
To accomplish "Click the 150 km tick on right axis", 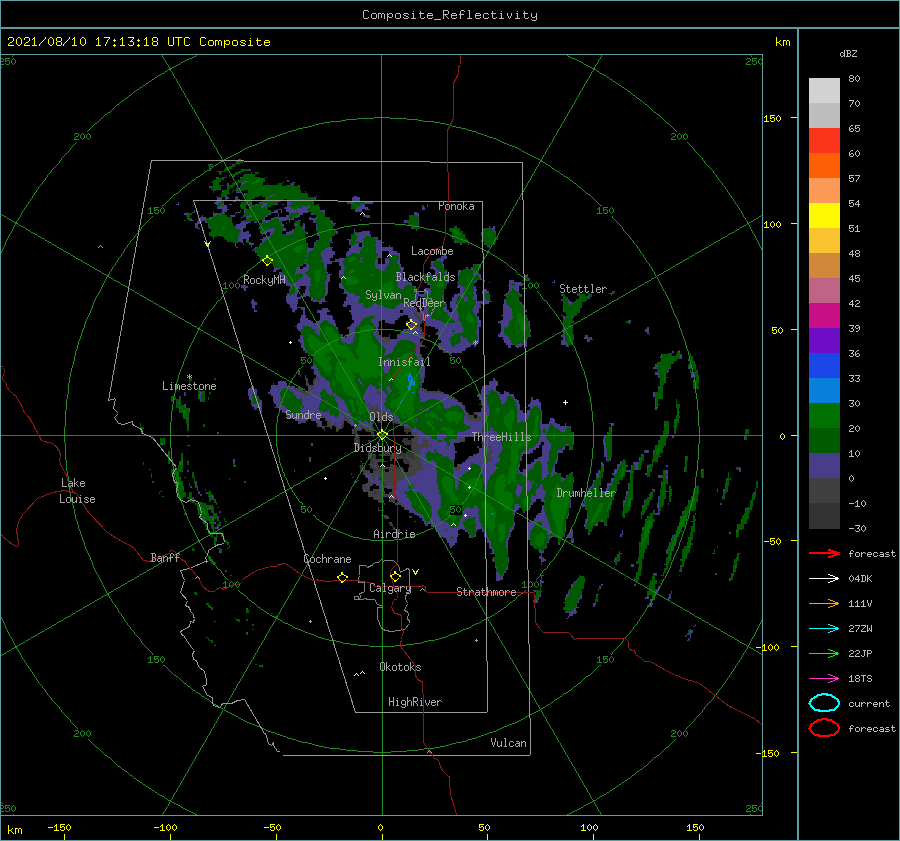I will pos(772,118).
